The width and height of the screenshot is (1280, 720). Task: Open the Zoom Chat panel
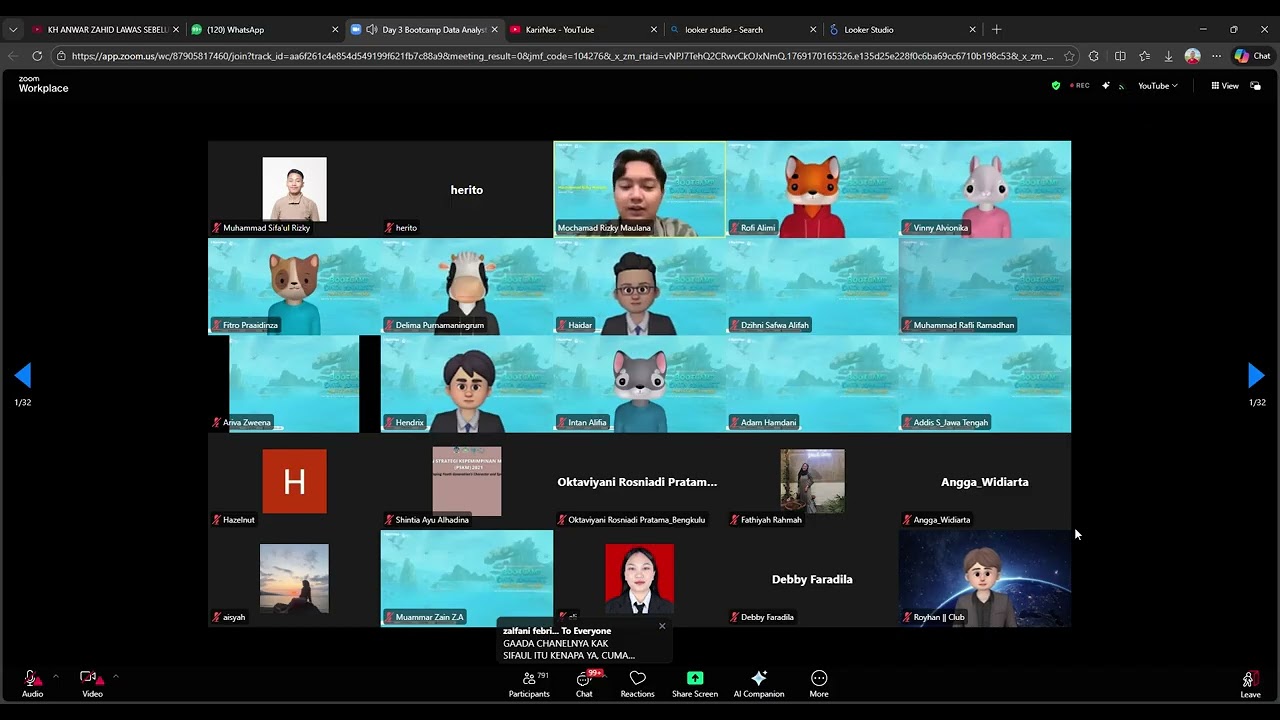click(584, 684)
